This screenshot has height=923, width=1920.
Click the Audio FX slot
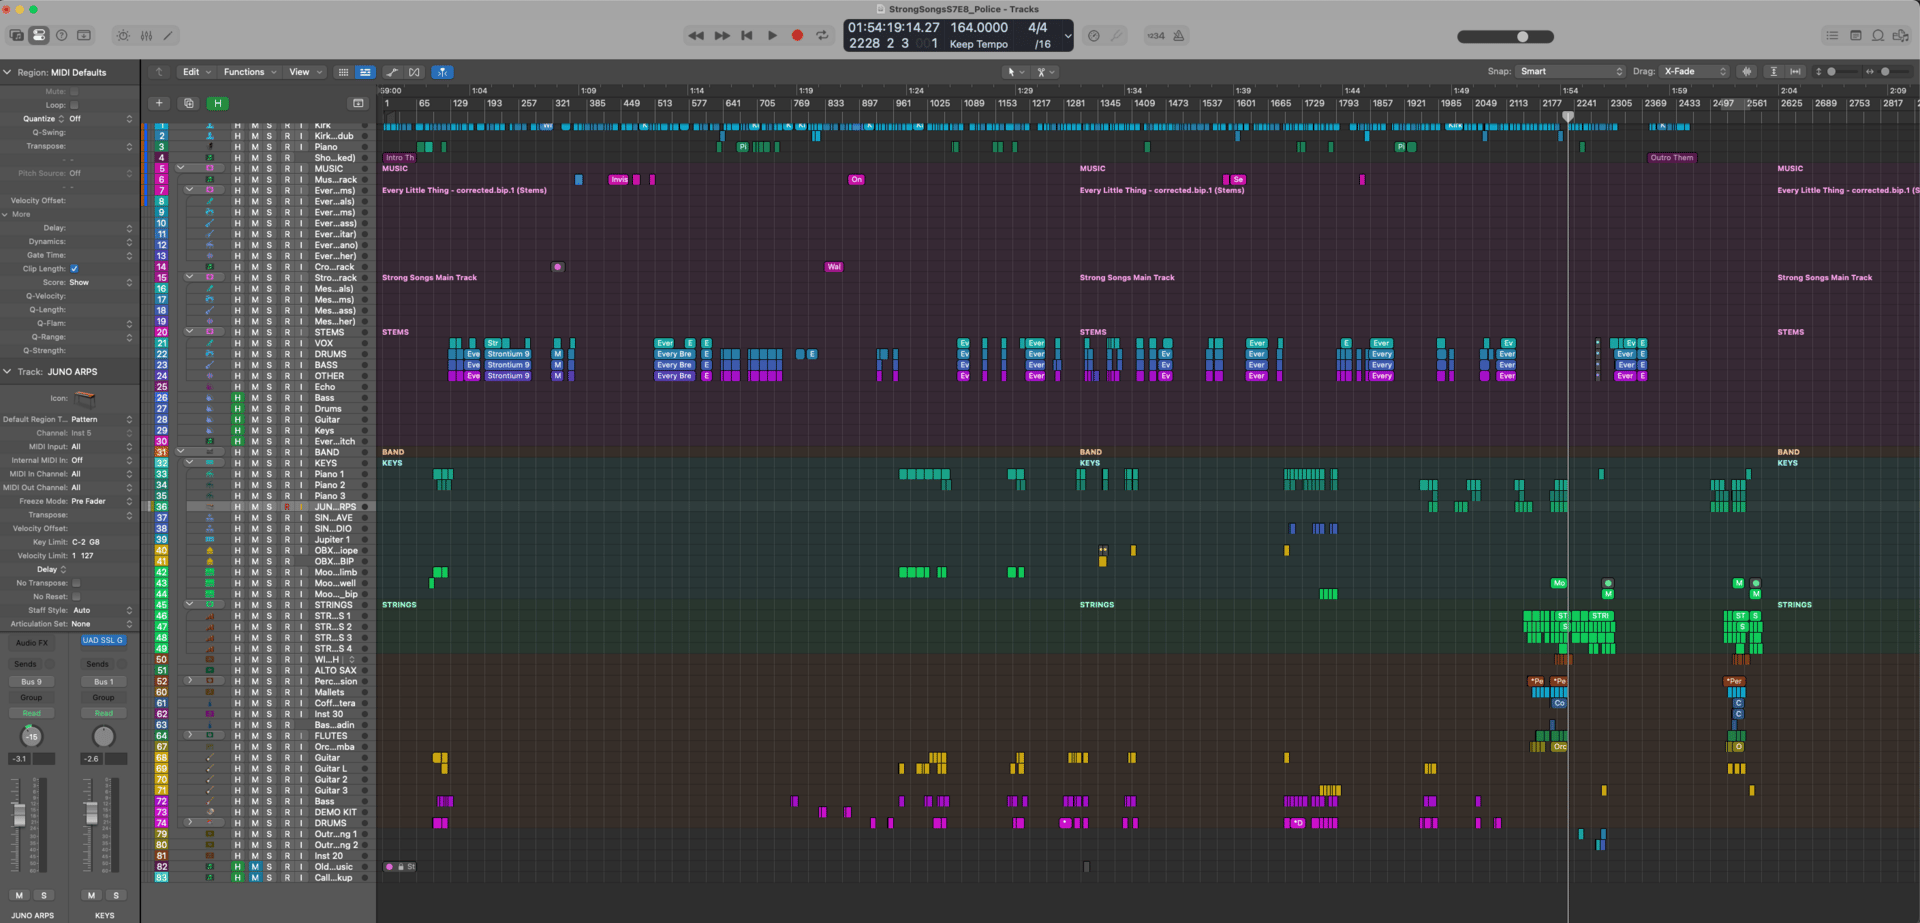[x=32, y=643]
